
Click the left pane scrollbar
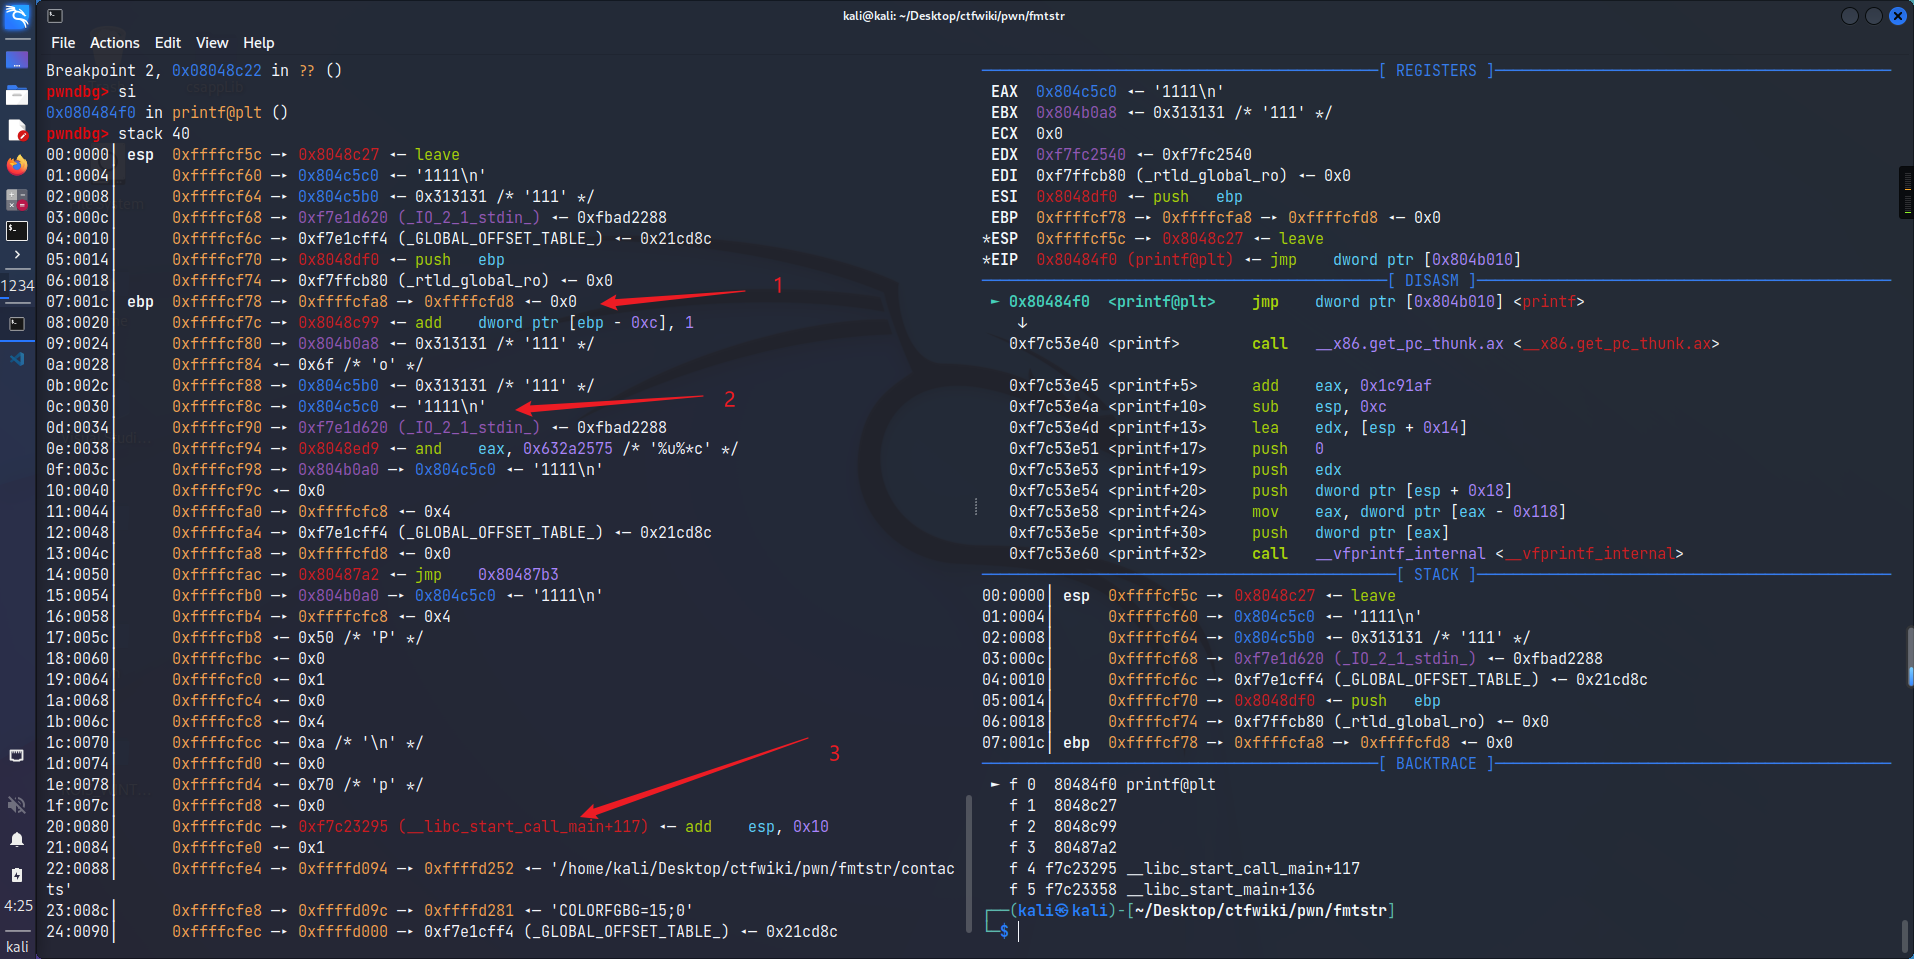click(967, 865)
